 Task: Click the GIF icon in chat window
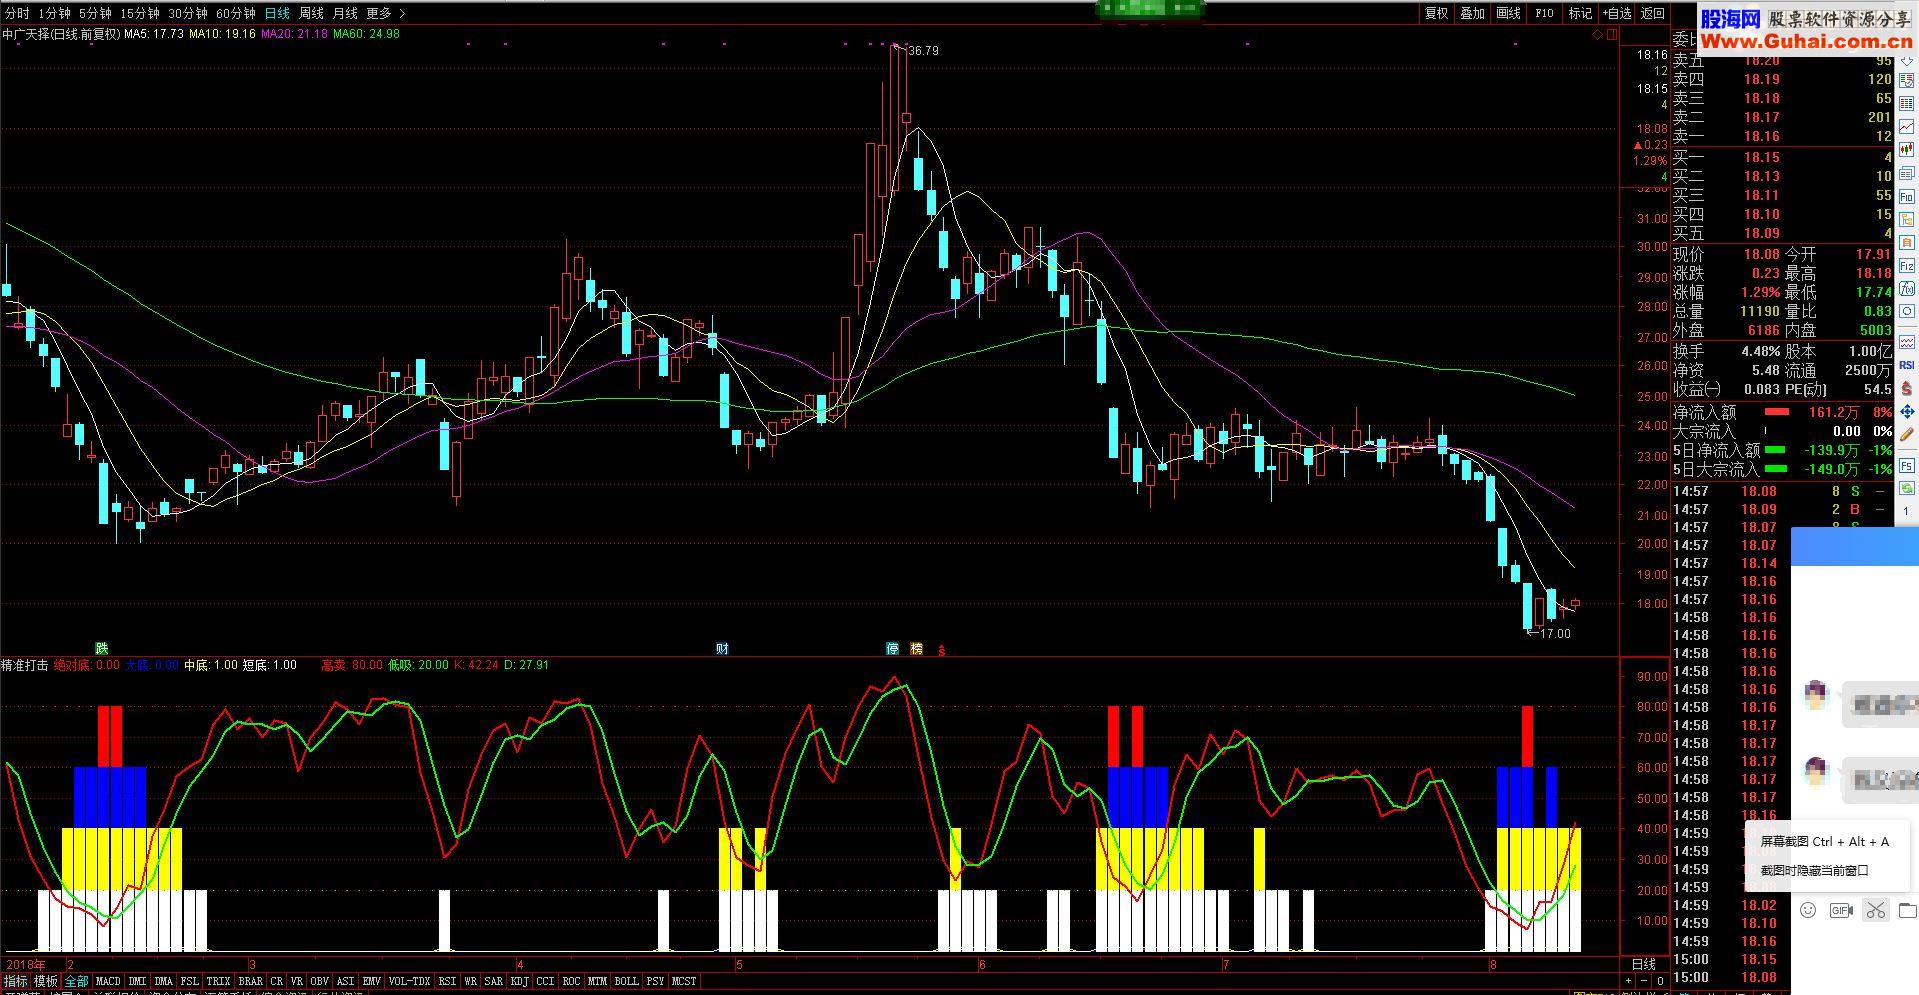pyautogui.click(x=1841, y=910)
